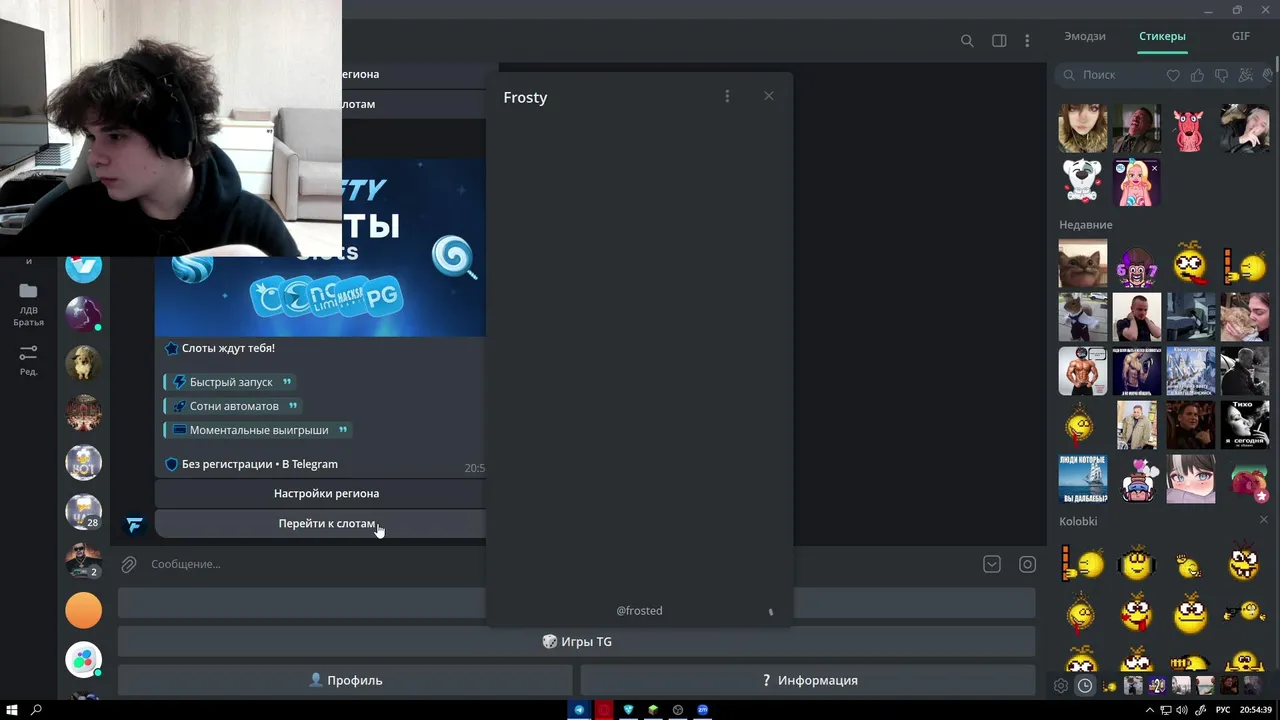Remove the Kolobki sticker set
The width and height of the screenshot is (1280, 720).
coord(1263,520)
